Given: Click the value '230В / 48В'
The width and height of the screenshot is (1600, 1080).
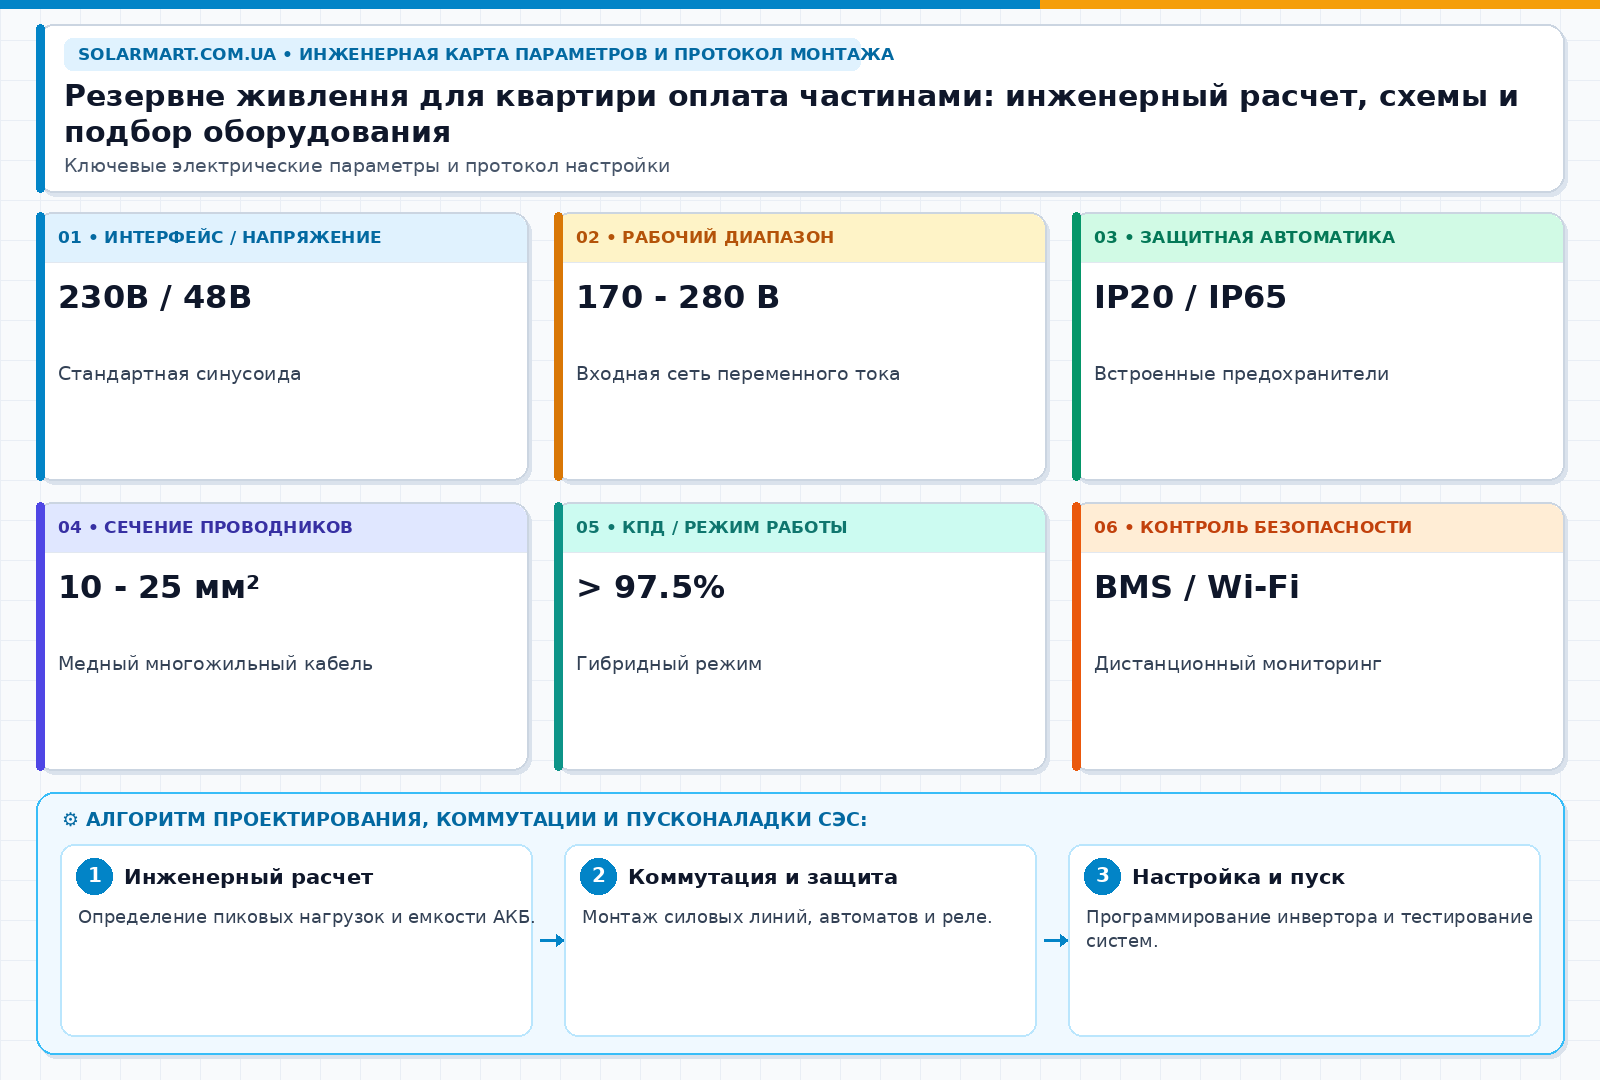Looking at the screenshot, I should coord(155,297).
